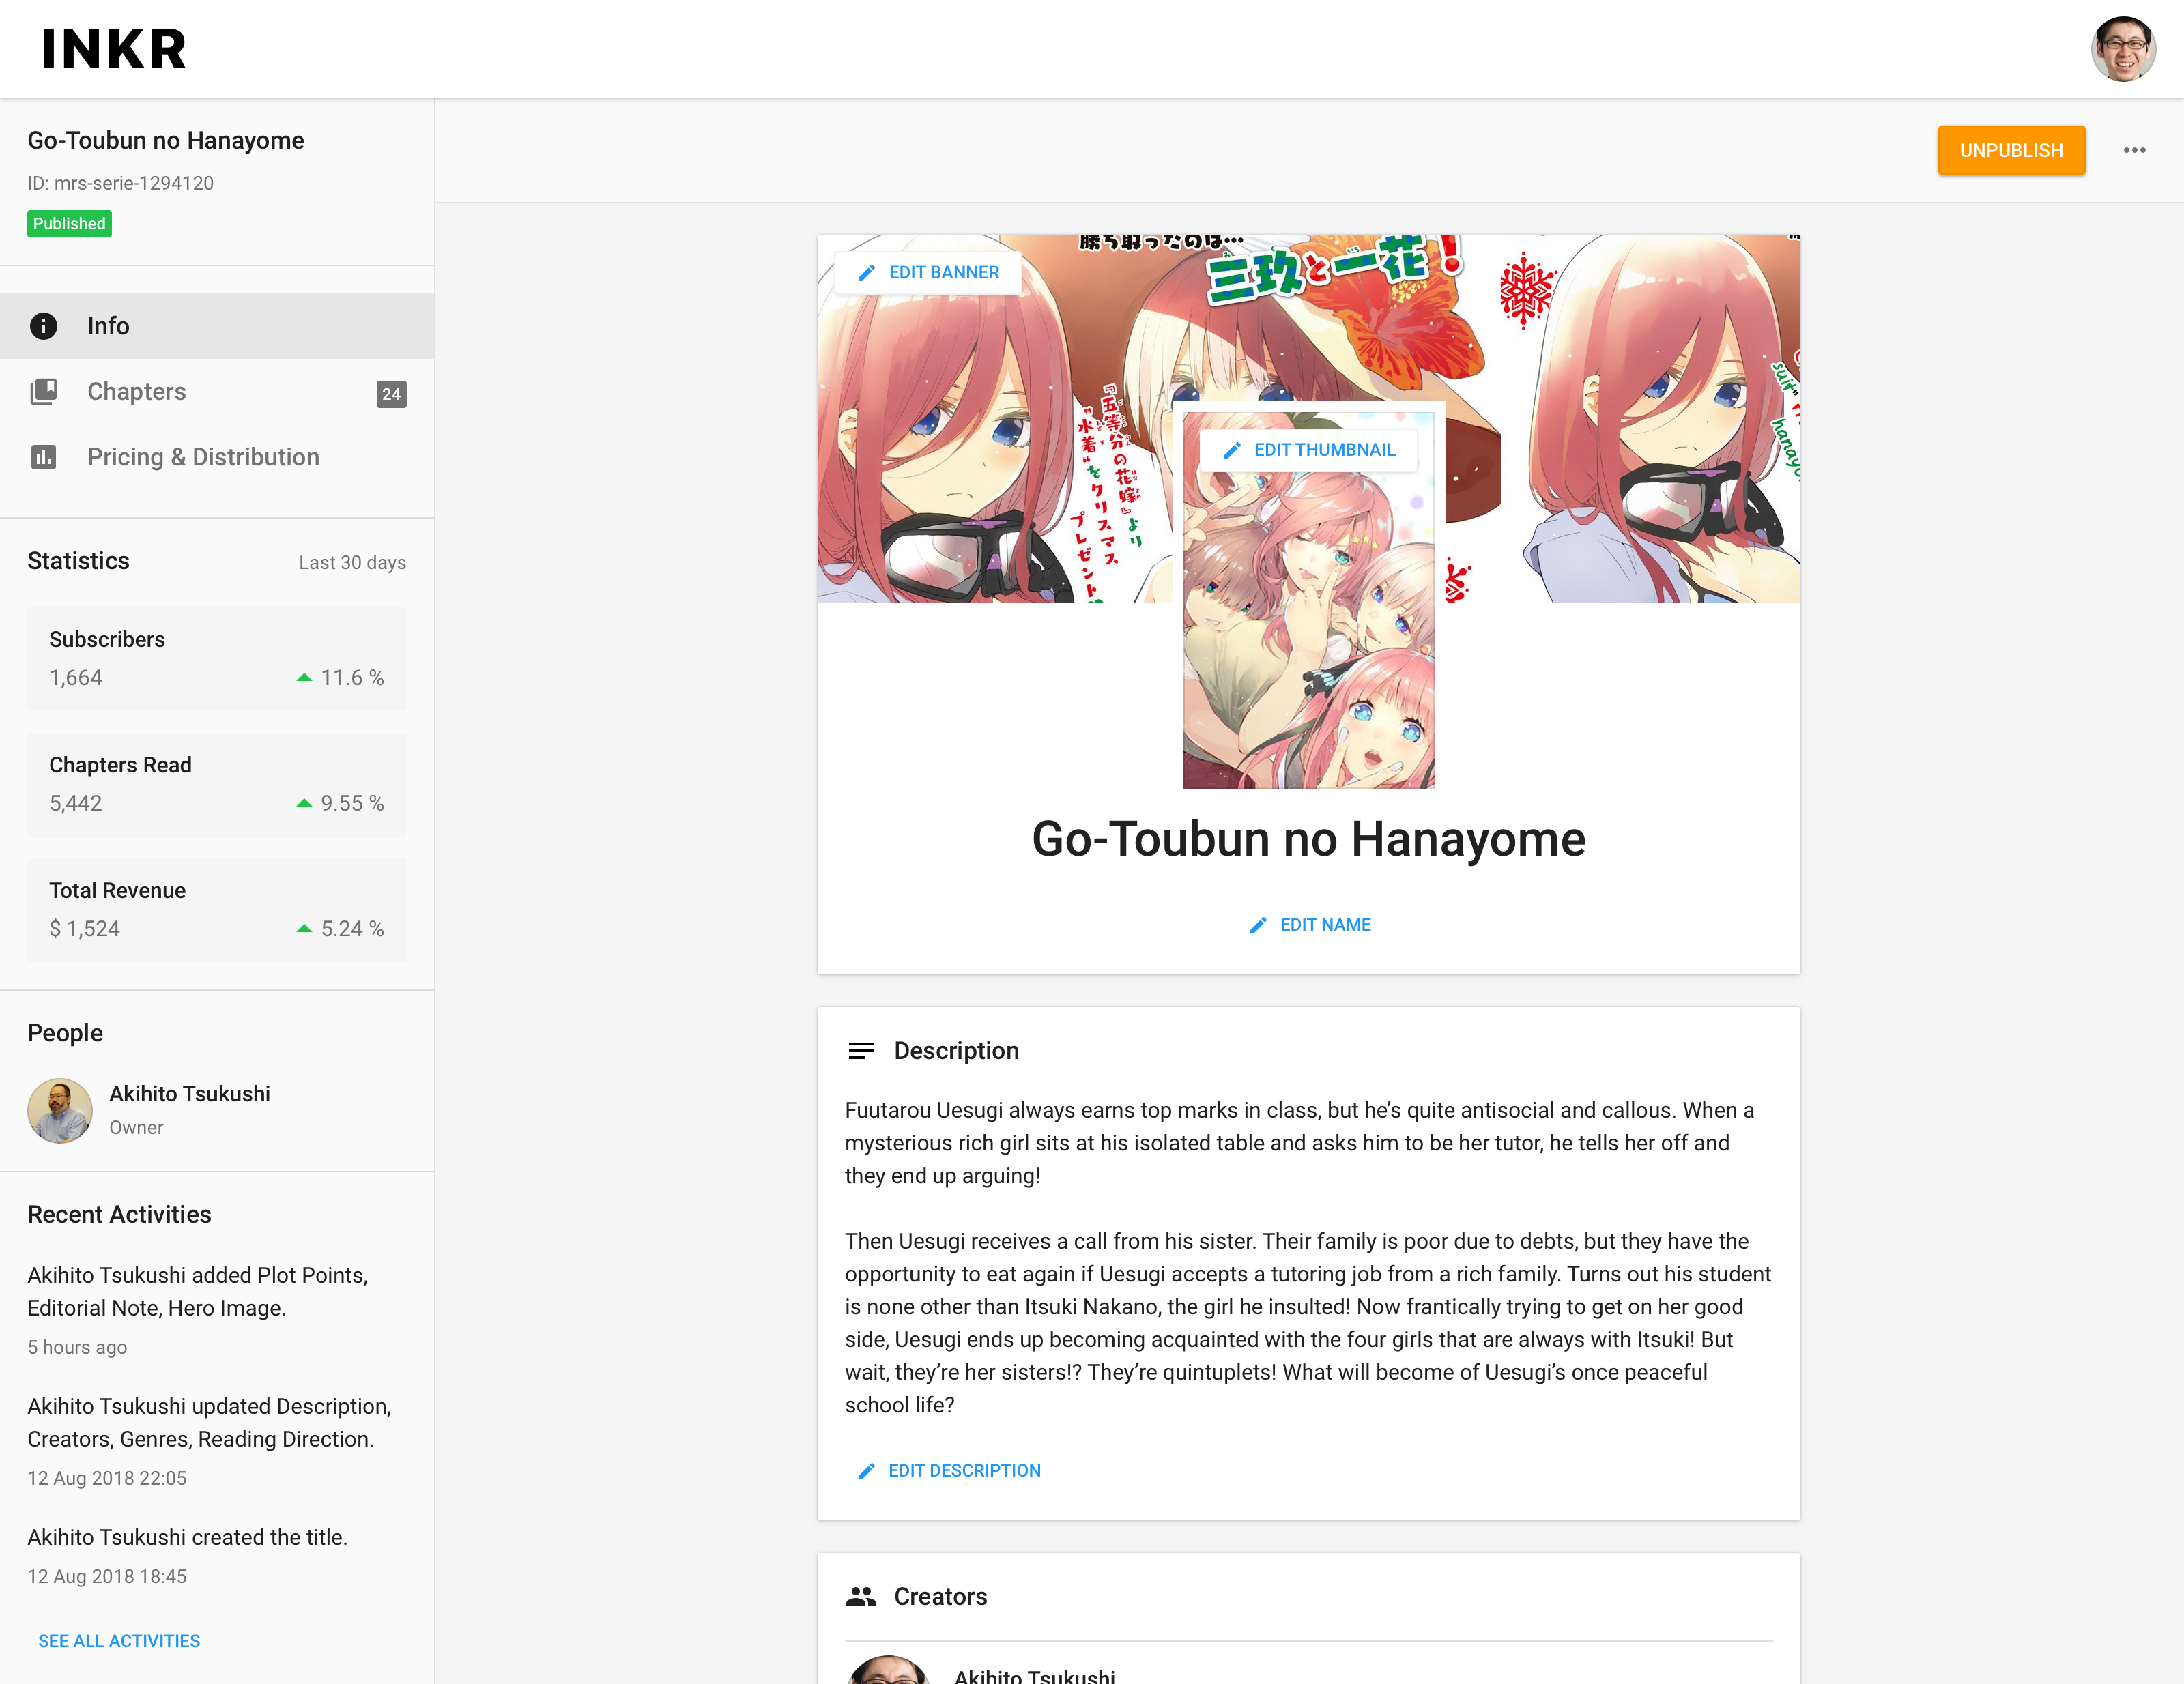Click the Info circle icon
2184x1684 pixels.
[43, 326]
